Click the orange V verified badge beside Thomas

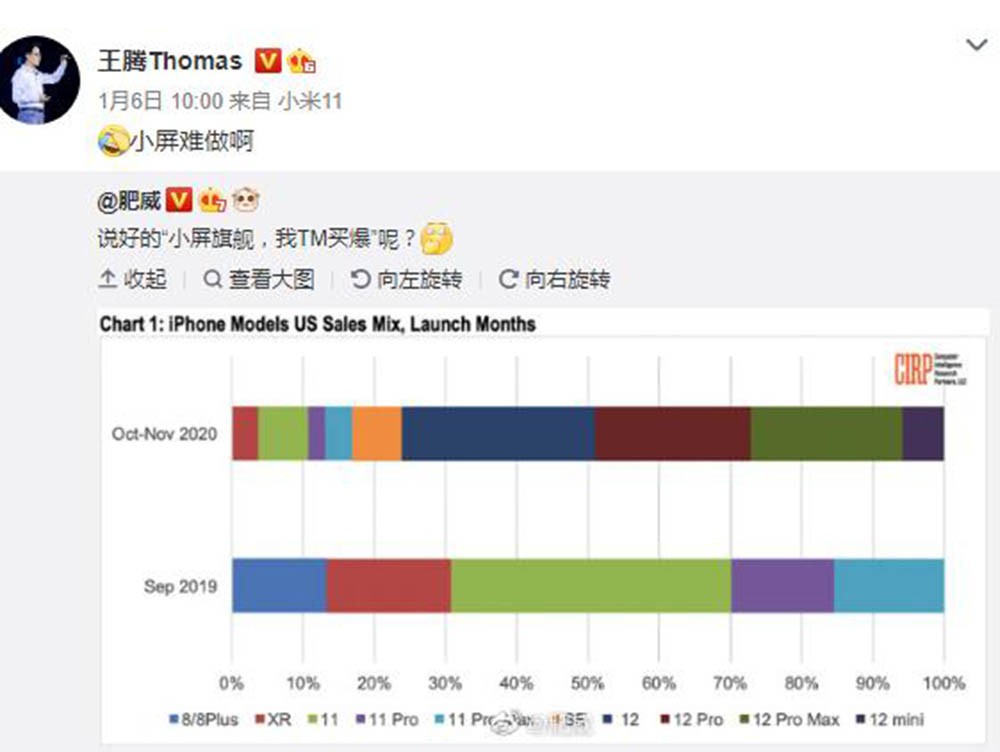pos(268,61)
